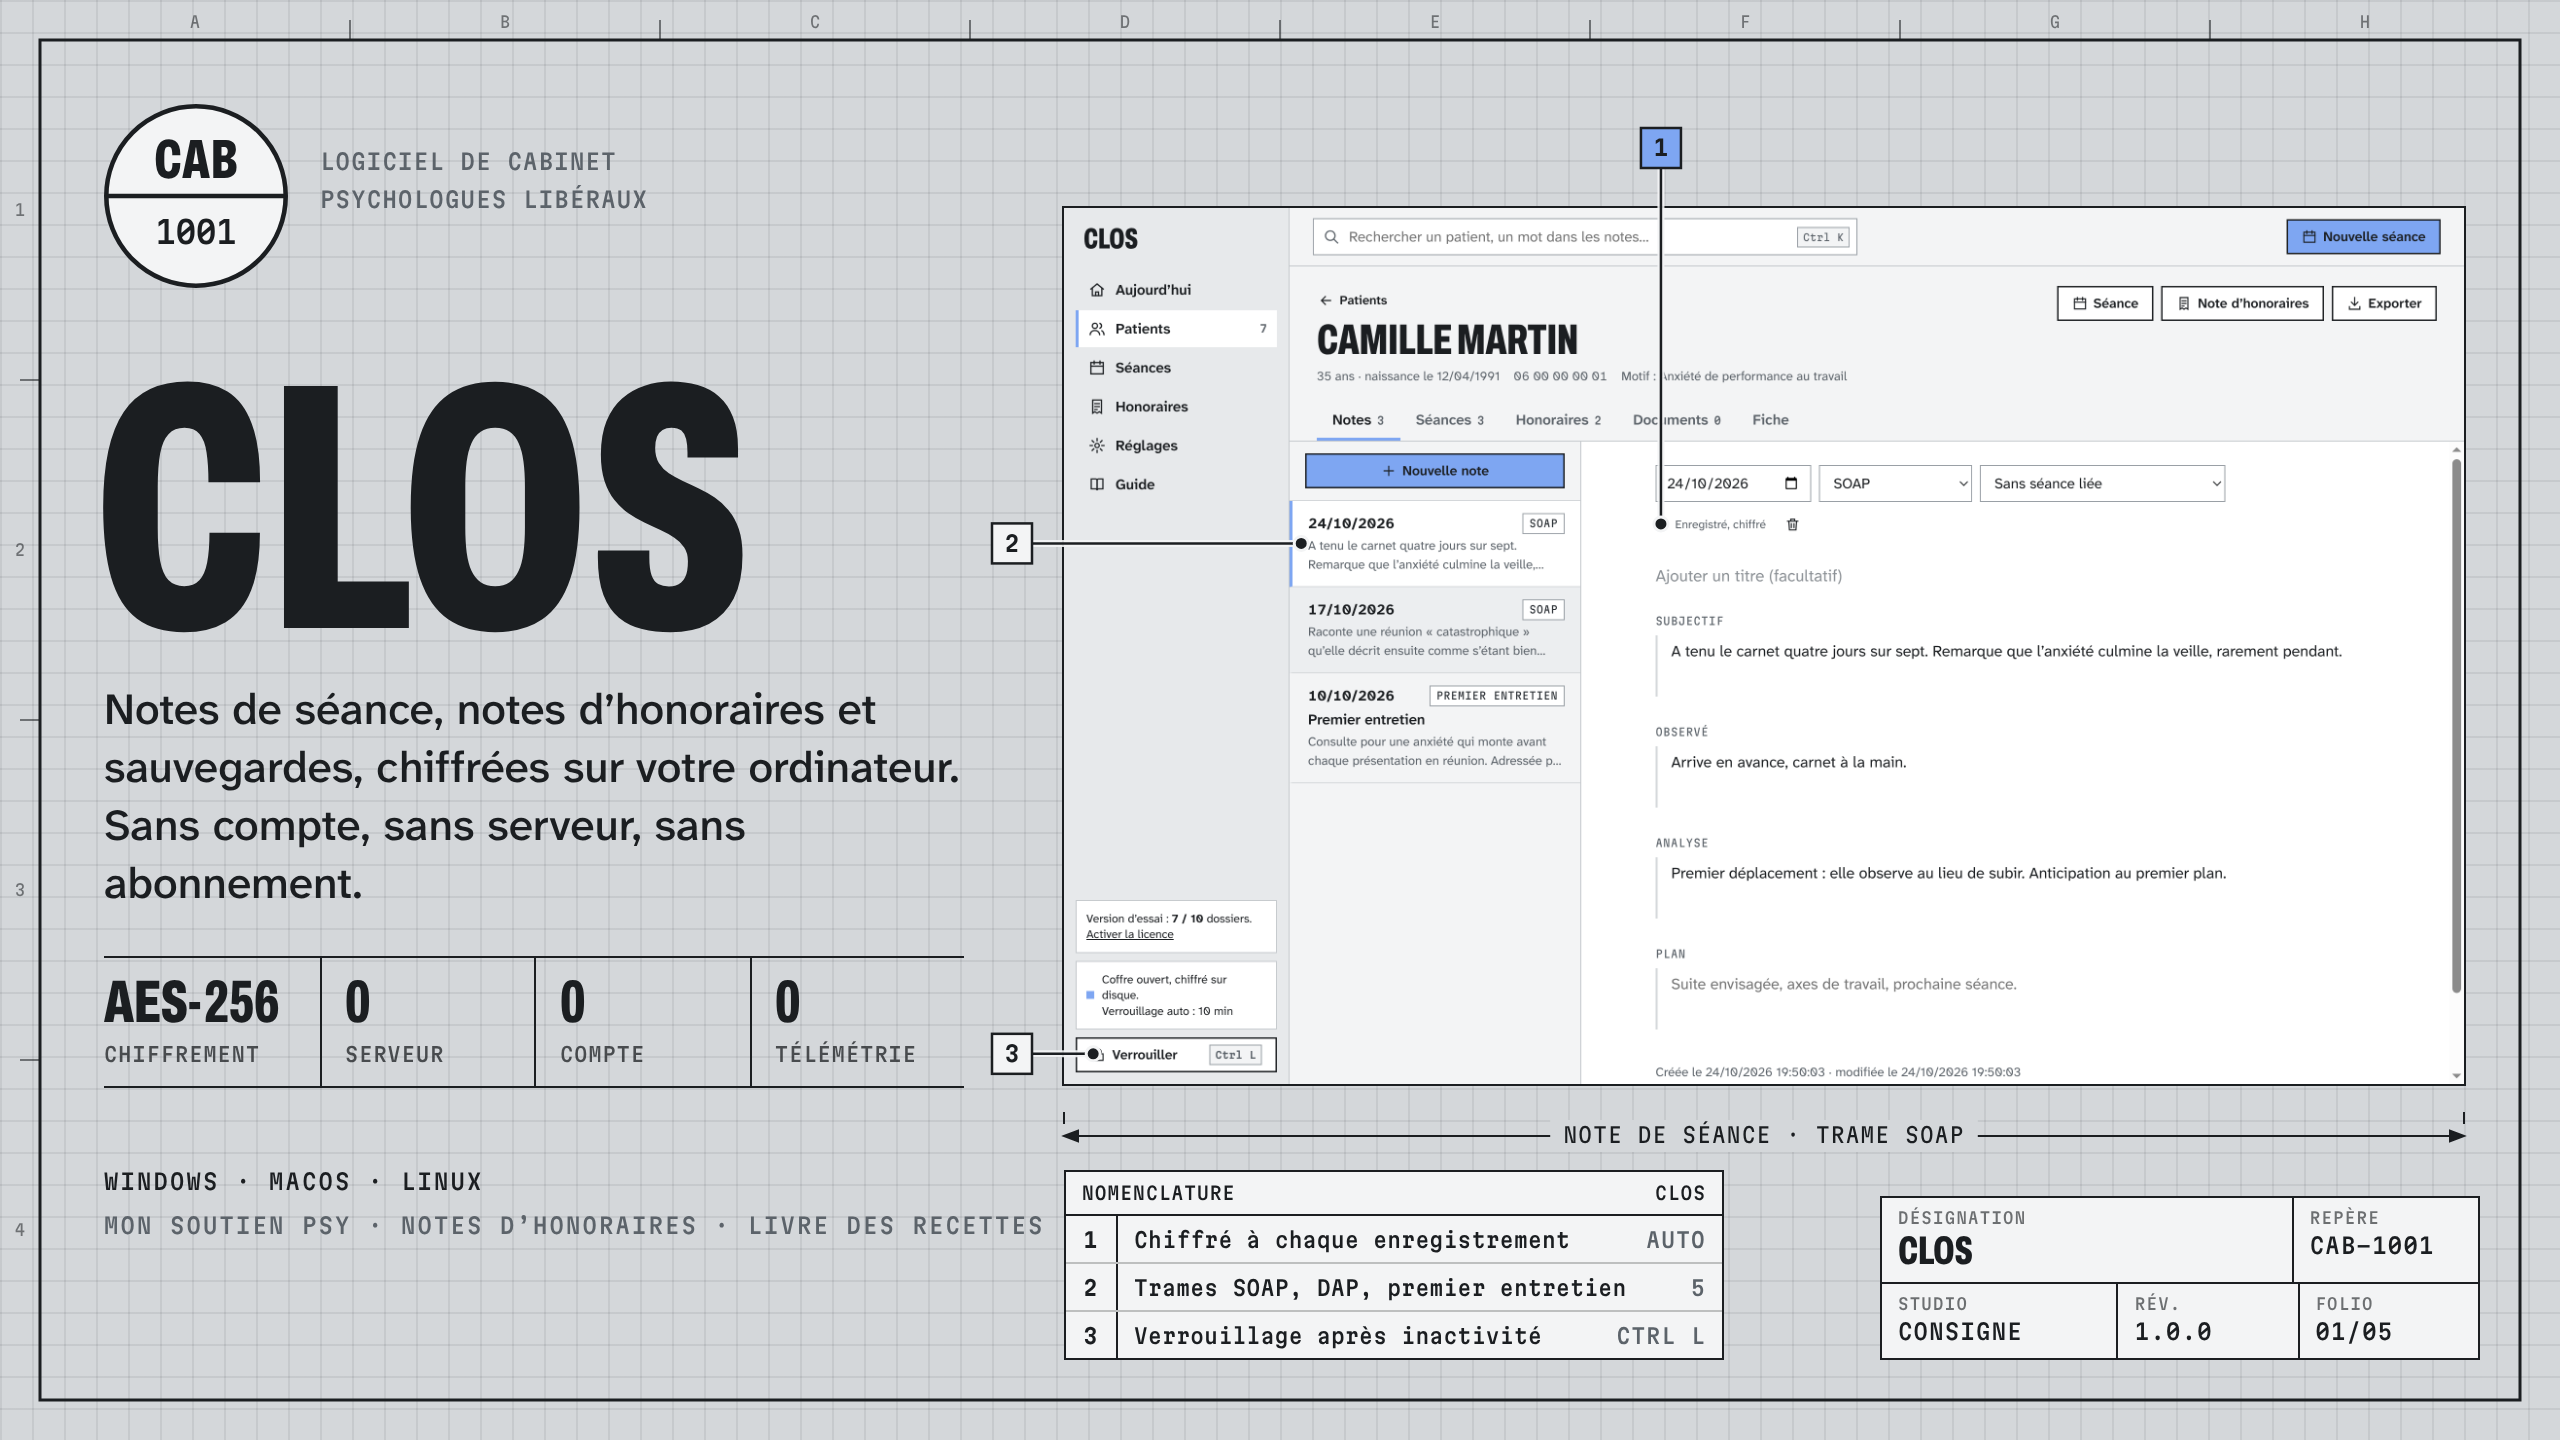Open the 24/10/2026 SOAP note
Image resolution: width=2560 pixels, height=1440 pixels.
1435,543
